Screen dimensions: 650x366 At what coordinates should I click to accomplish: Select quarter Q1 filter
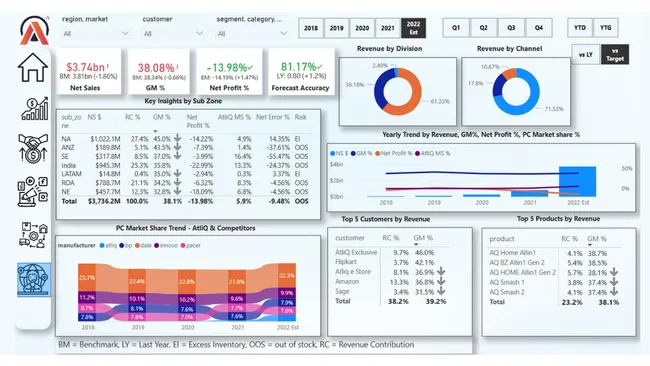(456, 28)
